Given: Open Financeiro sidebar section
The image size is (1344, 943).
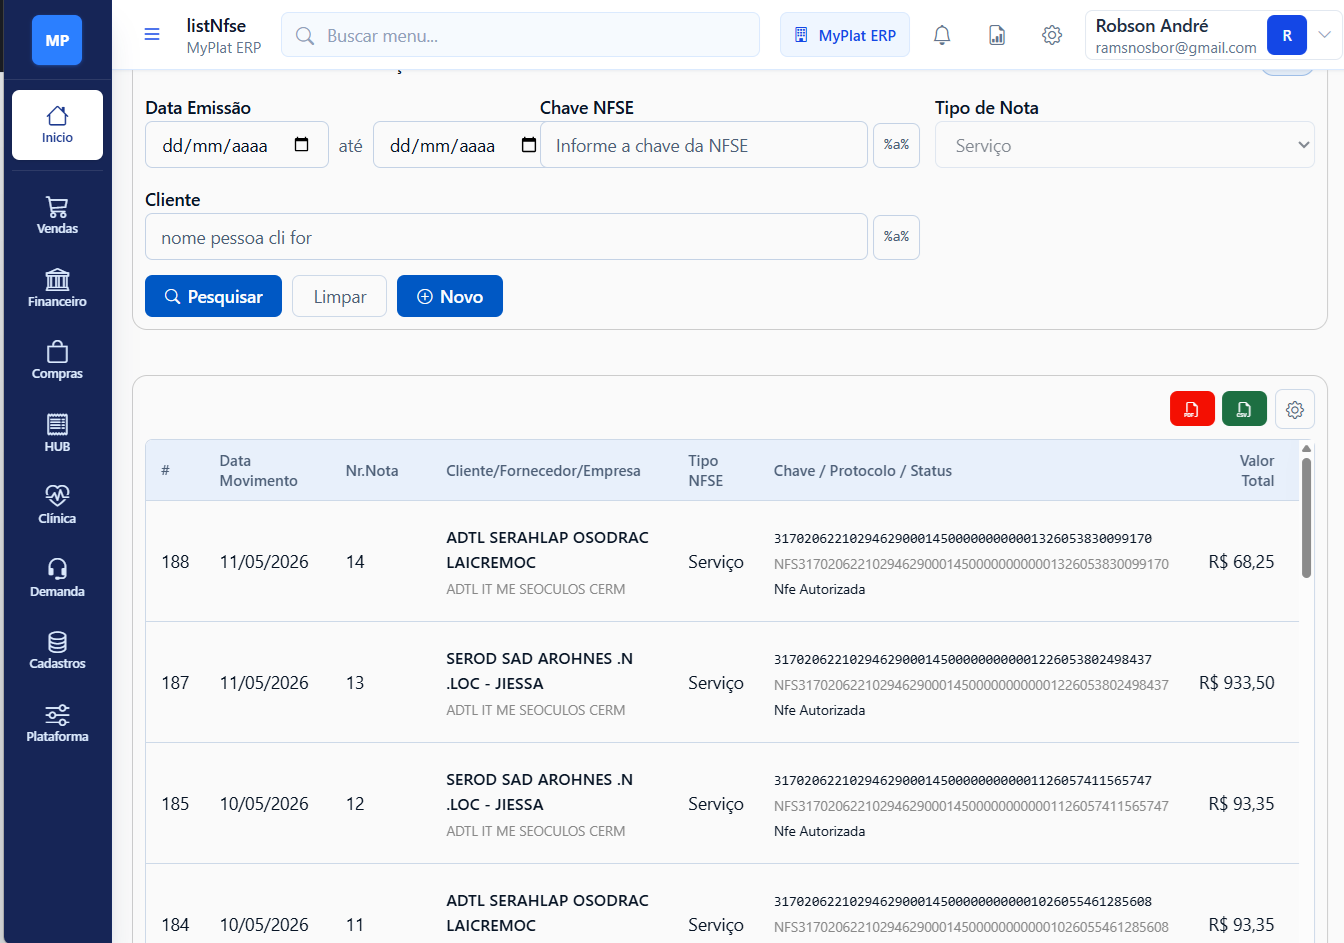Looking at the screenshot, I should click(57, 288).
